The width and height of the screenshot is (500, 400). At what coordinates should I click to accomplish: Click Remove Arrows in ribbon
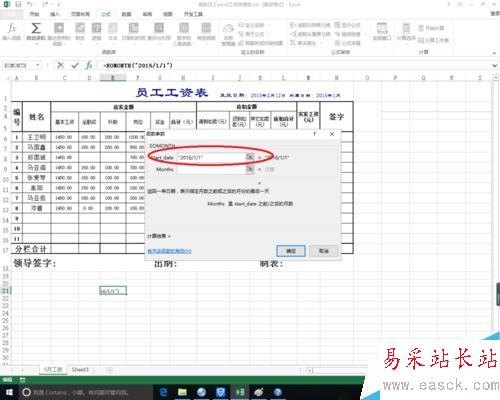click(303, 43)
